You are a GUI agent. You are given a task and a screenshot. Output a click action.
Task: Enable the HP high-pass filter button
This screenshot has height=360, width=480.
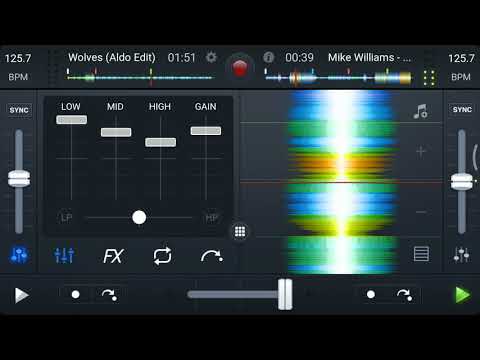211,218
